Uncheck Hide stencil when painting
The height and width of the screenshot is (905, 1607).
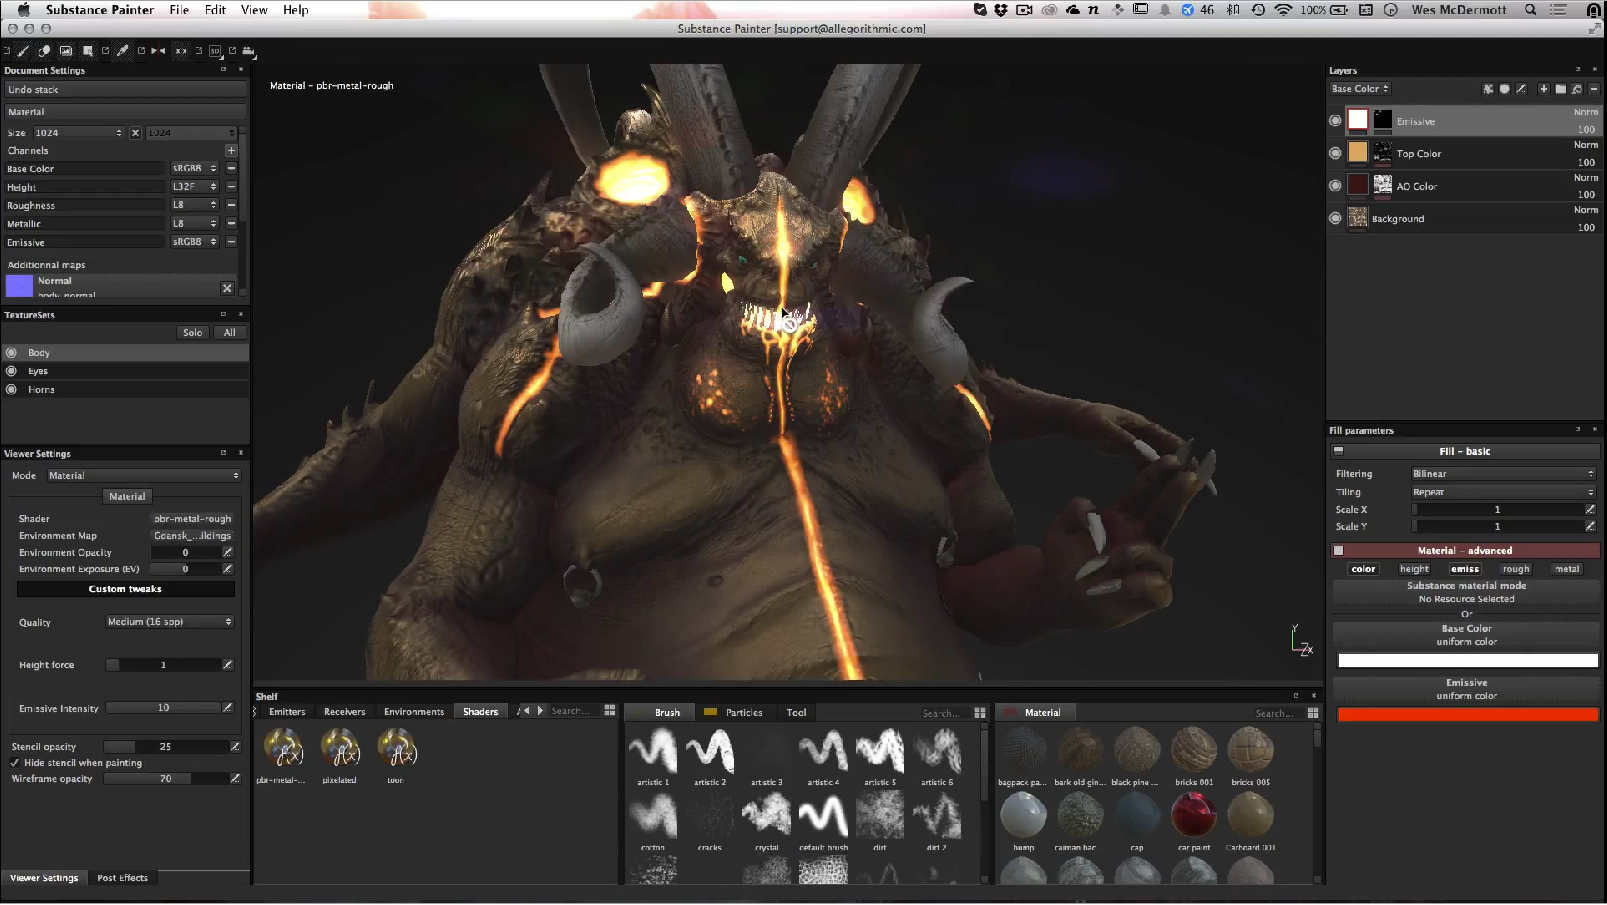pyautogui.click(x=15, y=763)
